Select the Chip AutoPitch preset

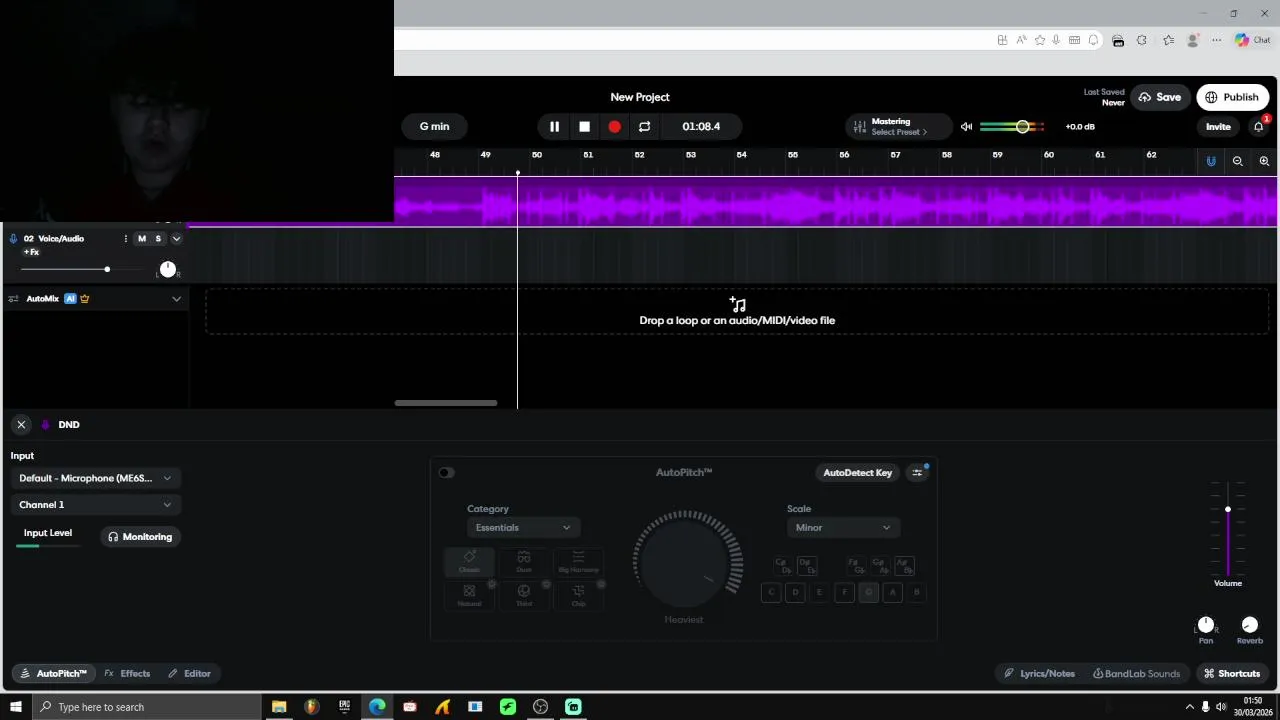578,596
